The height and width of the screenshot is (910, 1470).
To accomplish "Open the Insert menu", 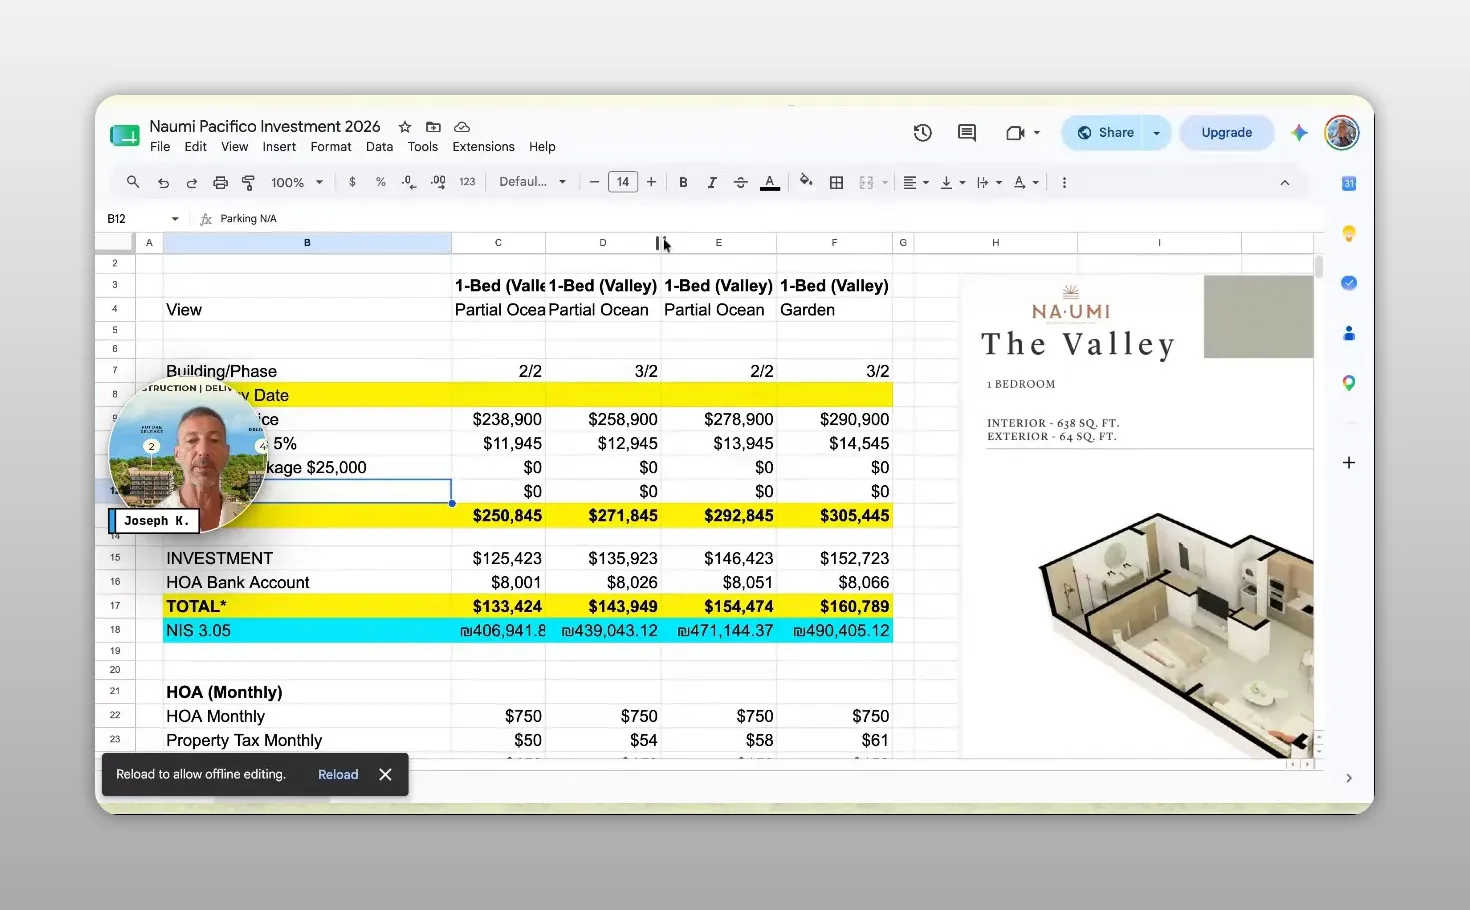I will point(279,147).
